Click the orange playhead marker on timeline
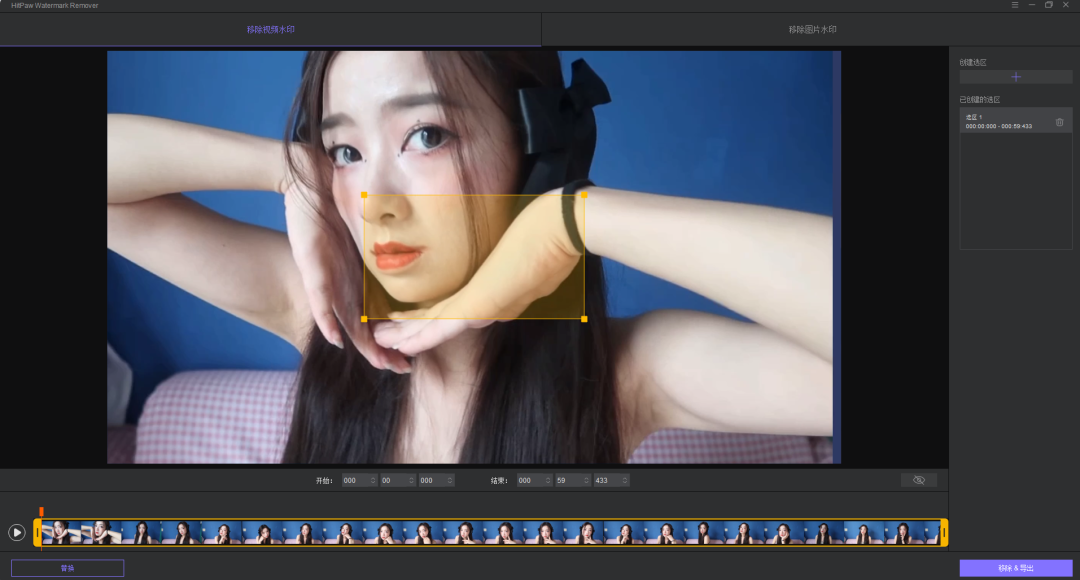This screenshot has height=580, width=1080. click(41, 511)
